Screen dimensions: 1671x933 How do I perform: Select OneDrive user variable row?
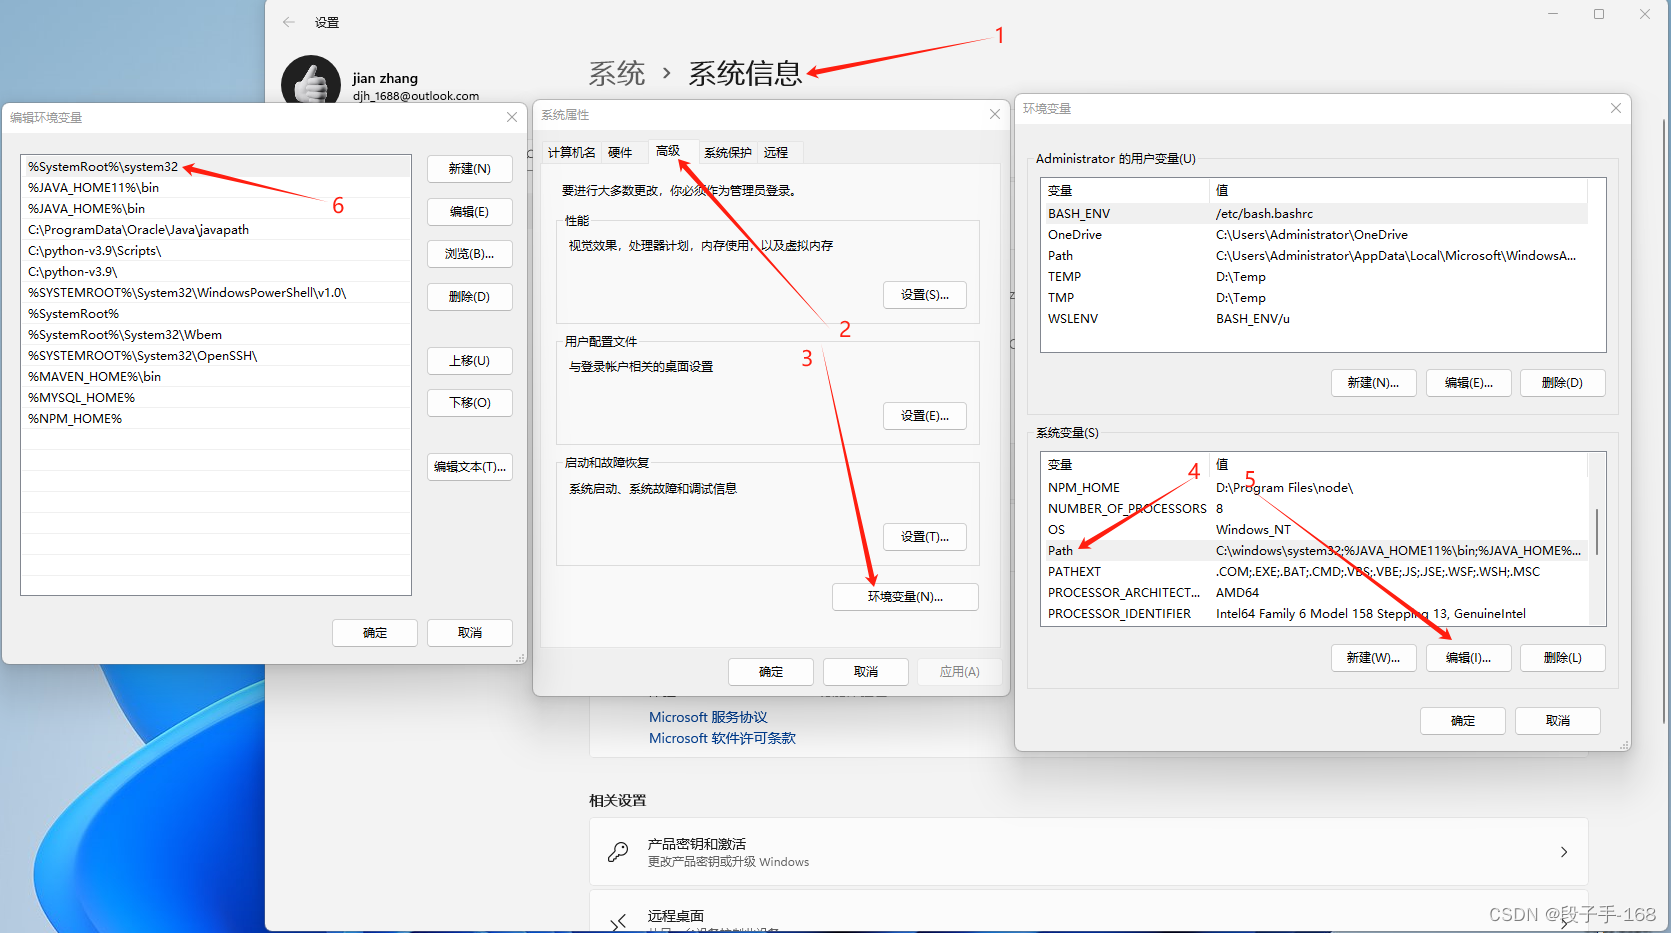[1315, 235]
